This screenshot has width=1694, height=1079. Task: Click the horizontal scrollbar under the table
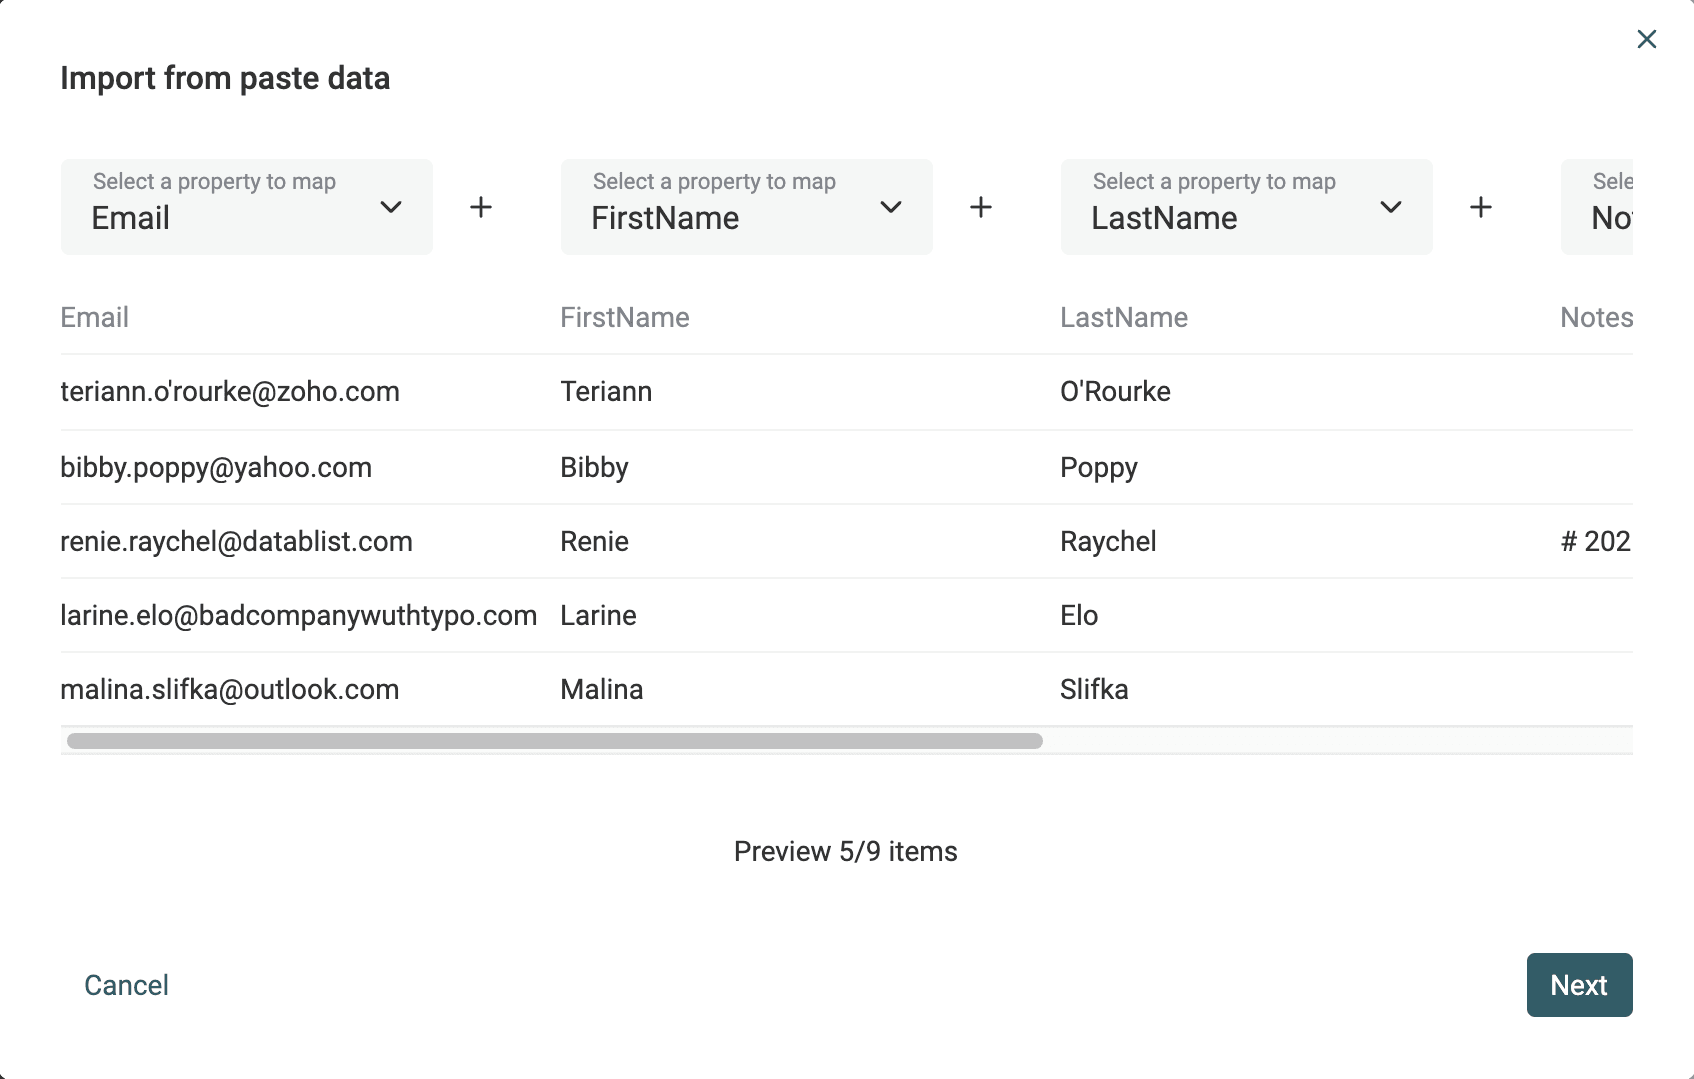[x=554, y=741]
